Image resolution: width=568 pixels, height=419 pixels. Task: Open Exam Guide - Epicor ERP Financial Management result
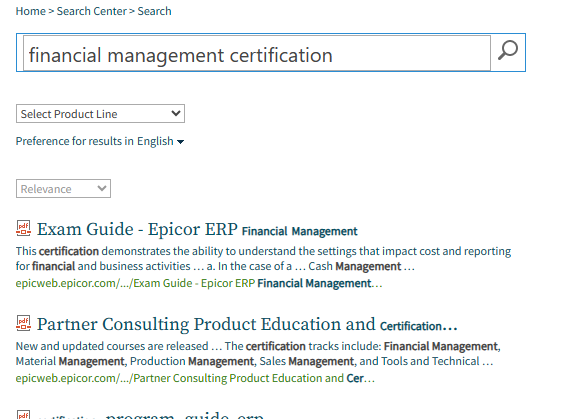(x=197, y=230)
